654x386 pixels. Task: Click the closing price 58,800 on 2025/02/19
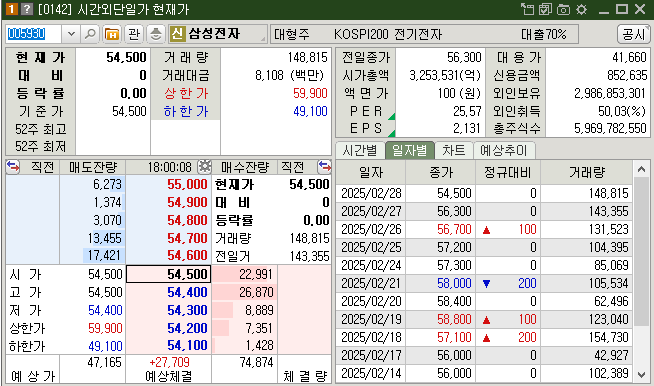[x=454, y=319]
